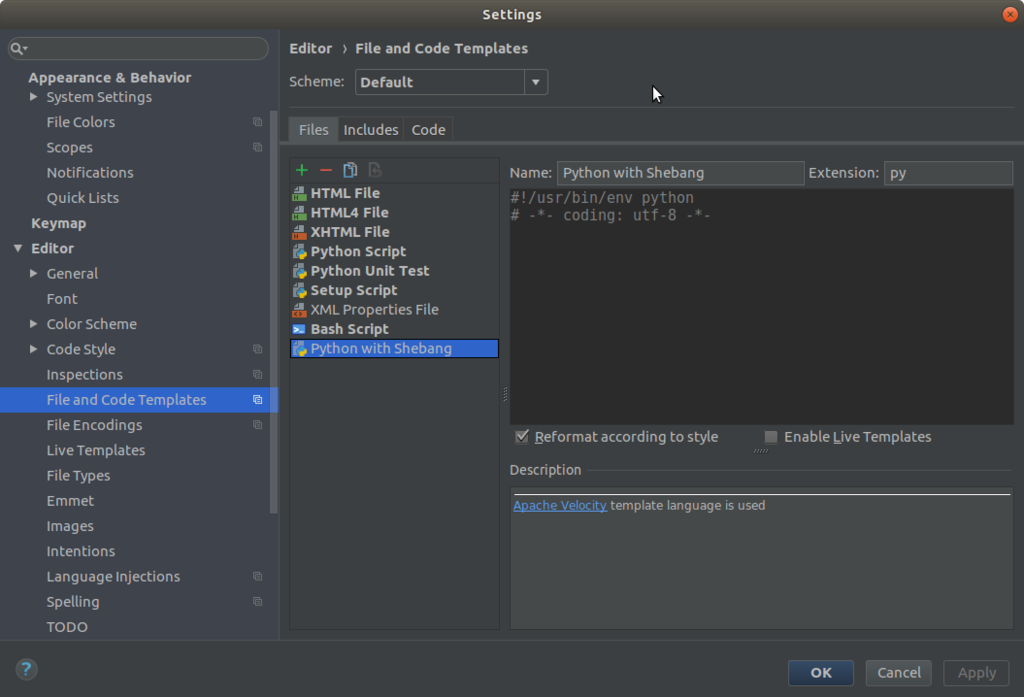Close the Settings dialog window
This screenshot has height=697, width=1024.
coord(1010,14)
